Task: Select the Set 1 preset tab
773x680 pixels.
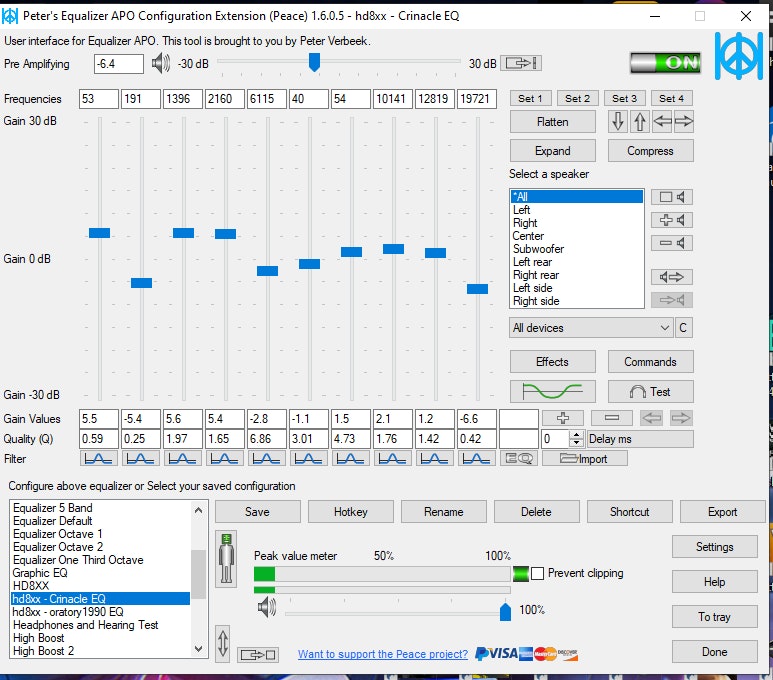Action: coord(530,98)
